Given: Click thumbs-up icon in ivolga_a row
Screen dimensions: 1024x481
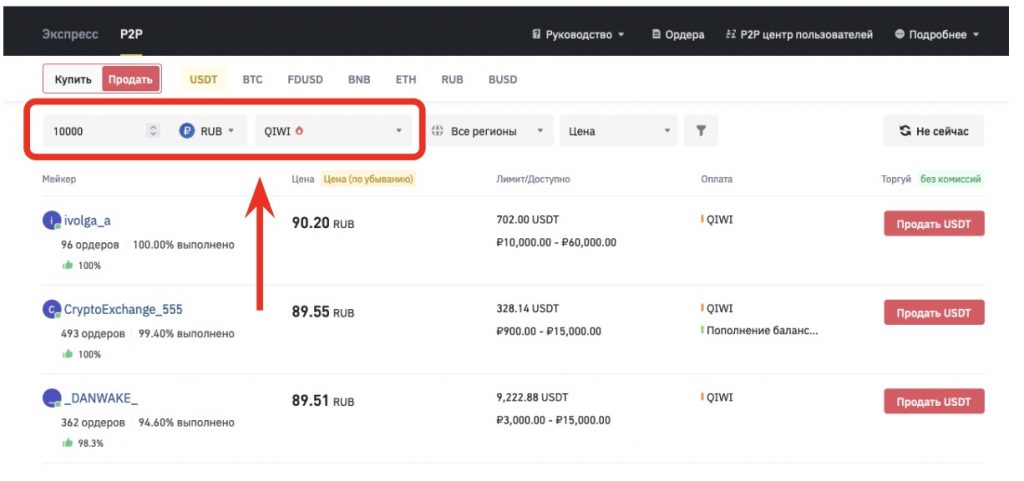Looking at the screenshot, I should 67,265.
